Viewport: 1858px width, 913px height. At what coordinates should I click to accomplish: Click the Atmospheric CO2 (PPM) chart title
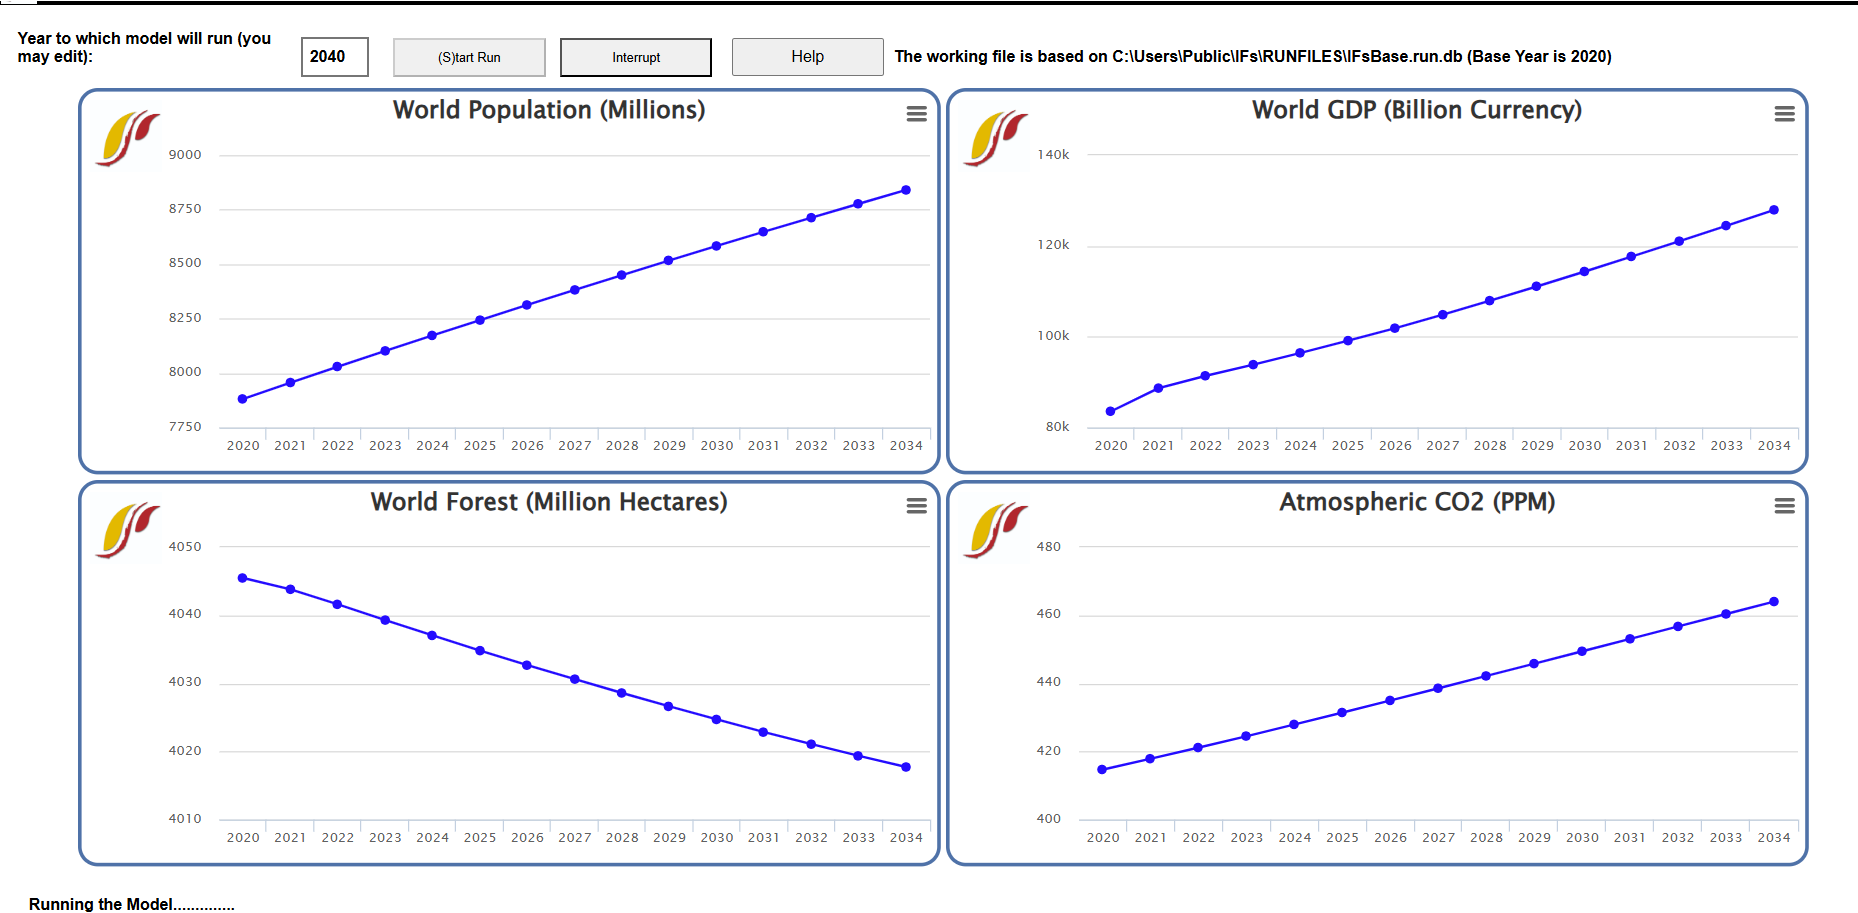point(1417,502)
